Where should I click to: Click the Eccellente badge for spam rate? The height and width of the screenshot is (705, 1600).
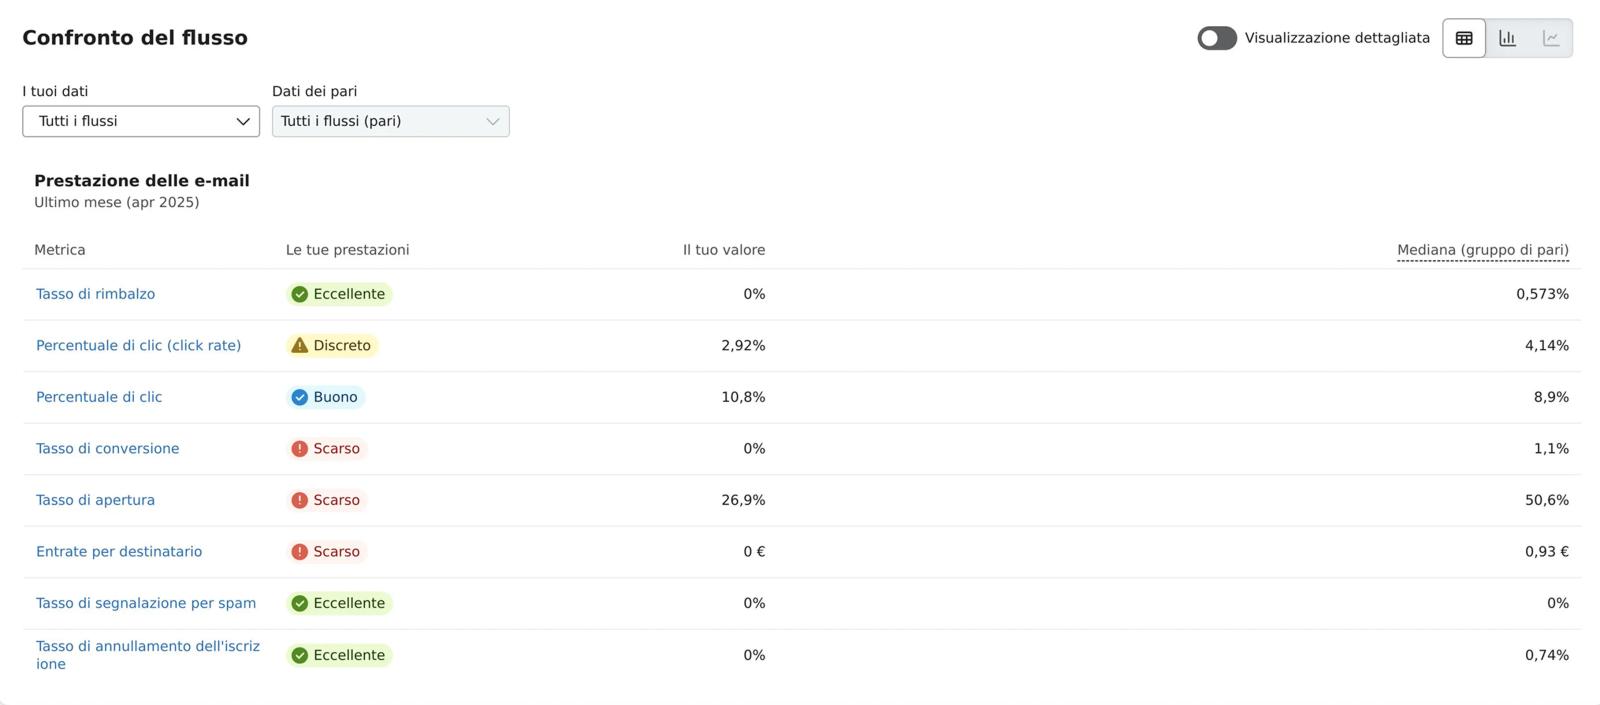coord(339,603)
